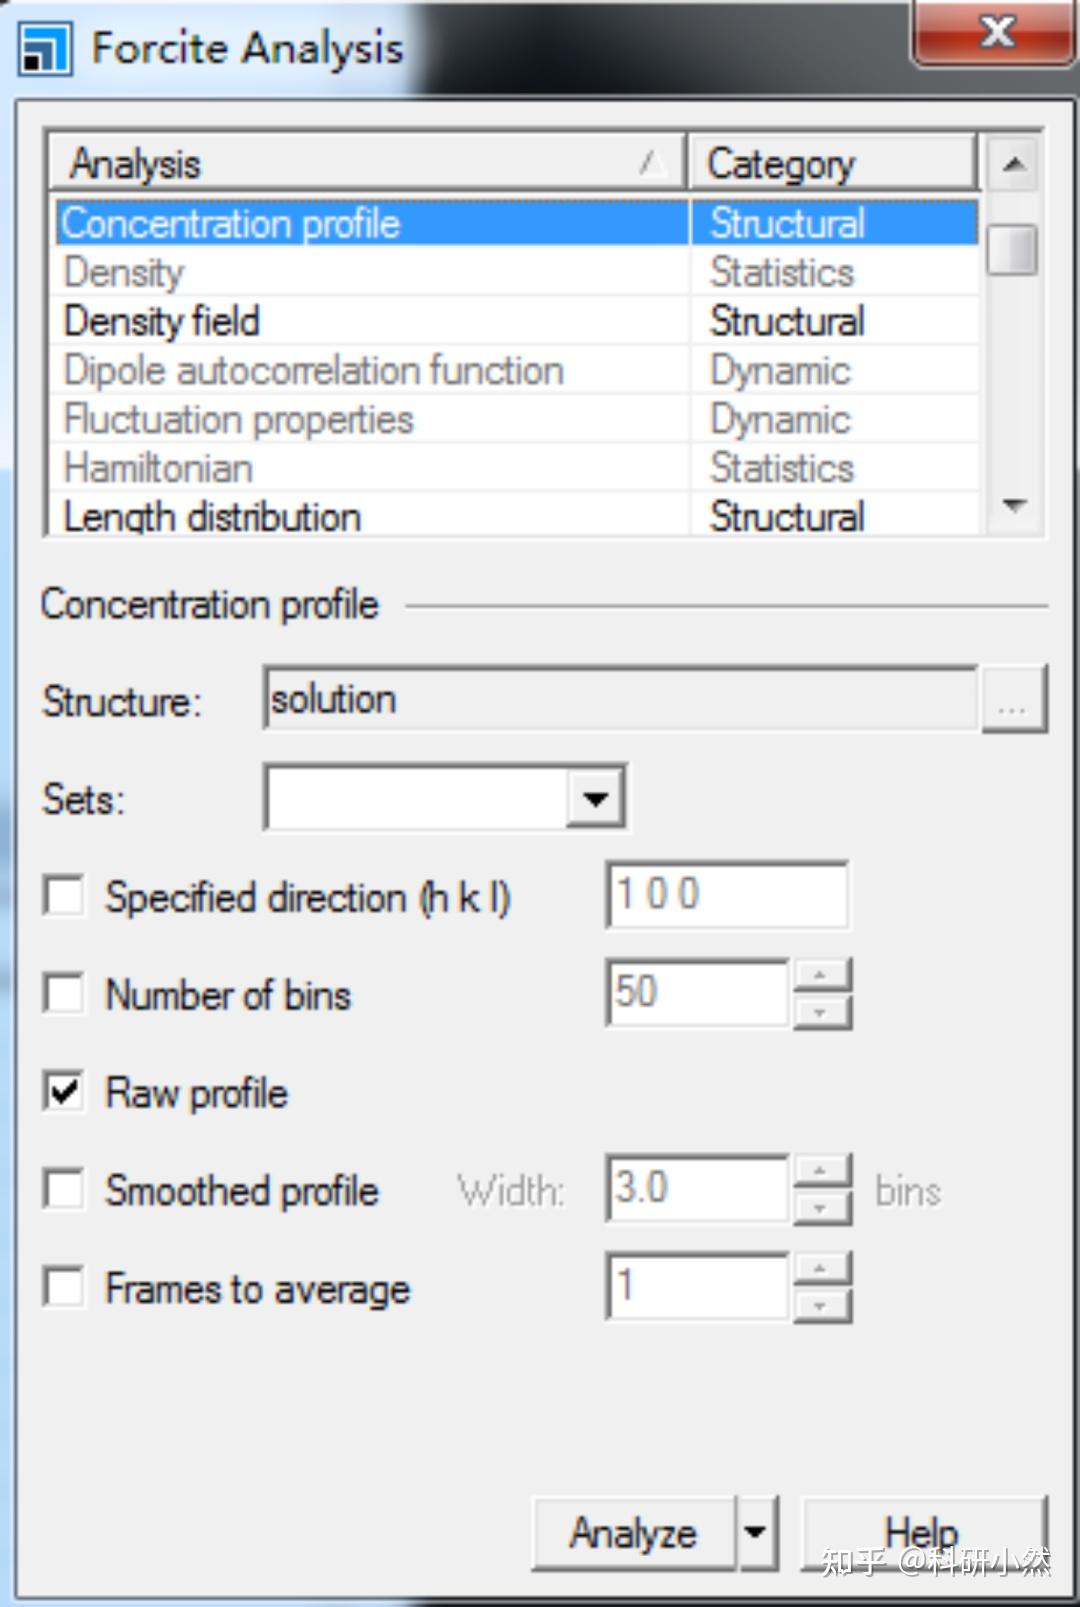
Task: Close the Forcite Analysis dialog
Action: coord(995,34)
